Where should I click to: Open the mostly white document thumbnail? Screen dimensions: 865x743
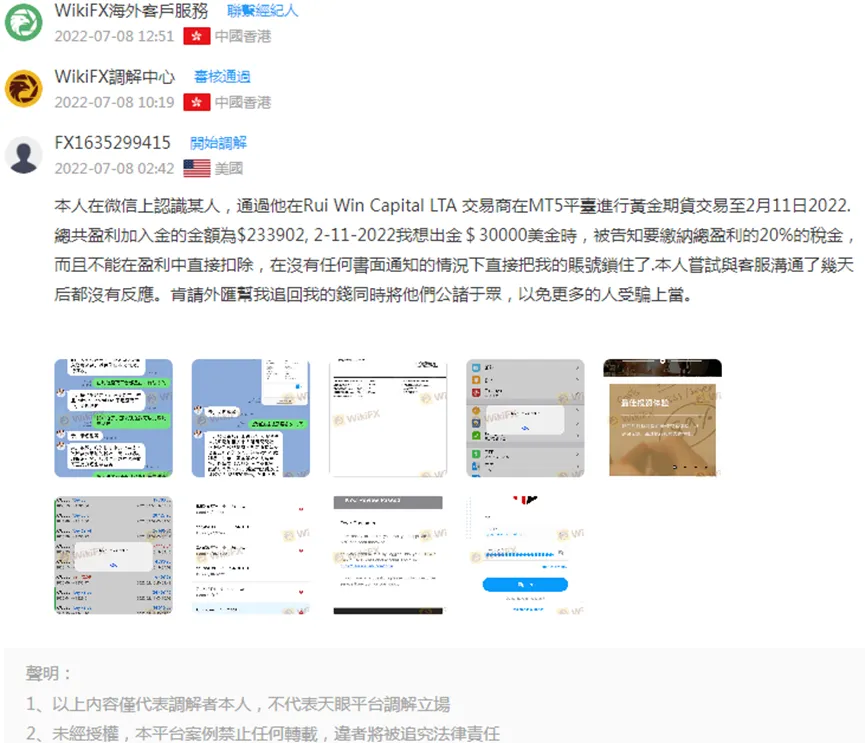point(388,418)
